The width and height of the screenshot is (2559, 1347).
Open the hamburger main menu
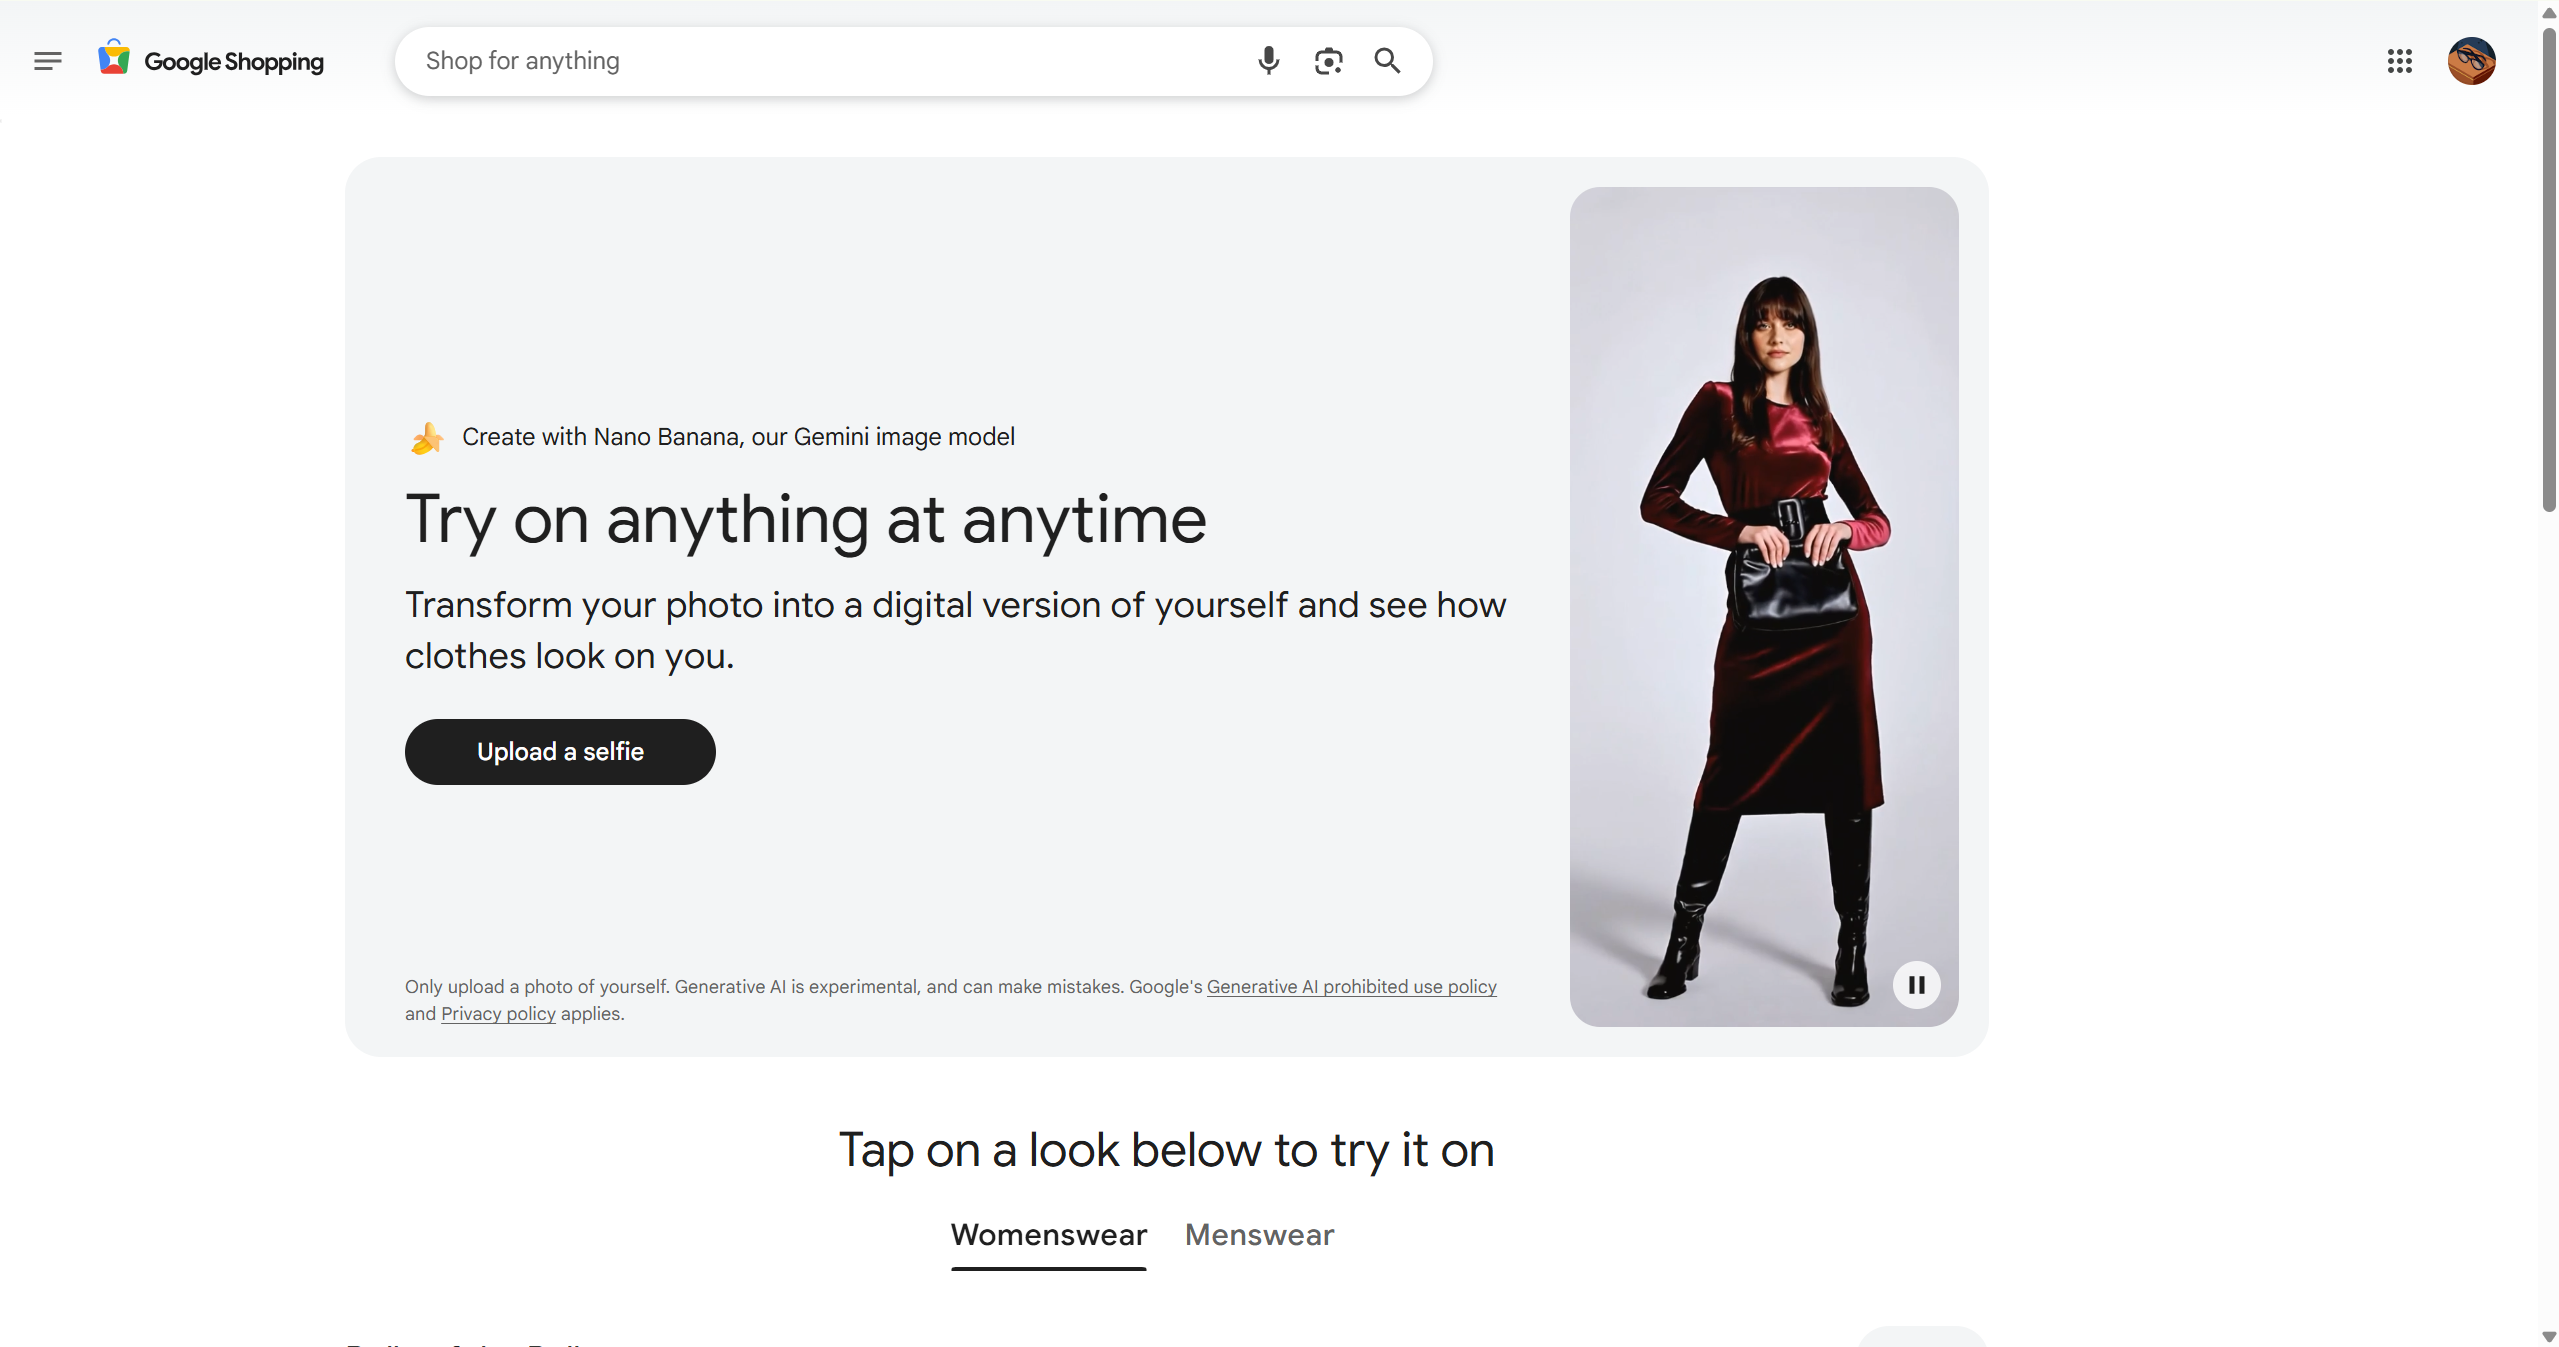tap(47, 61)
